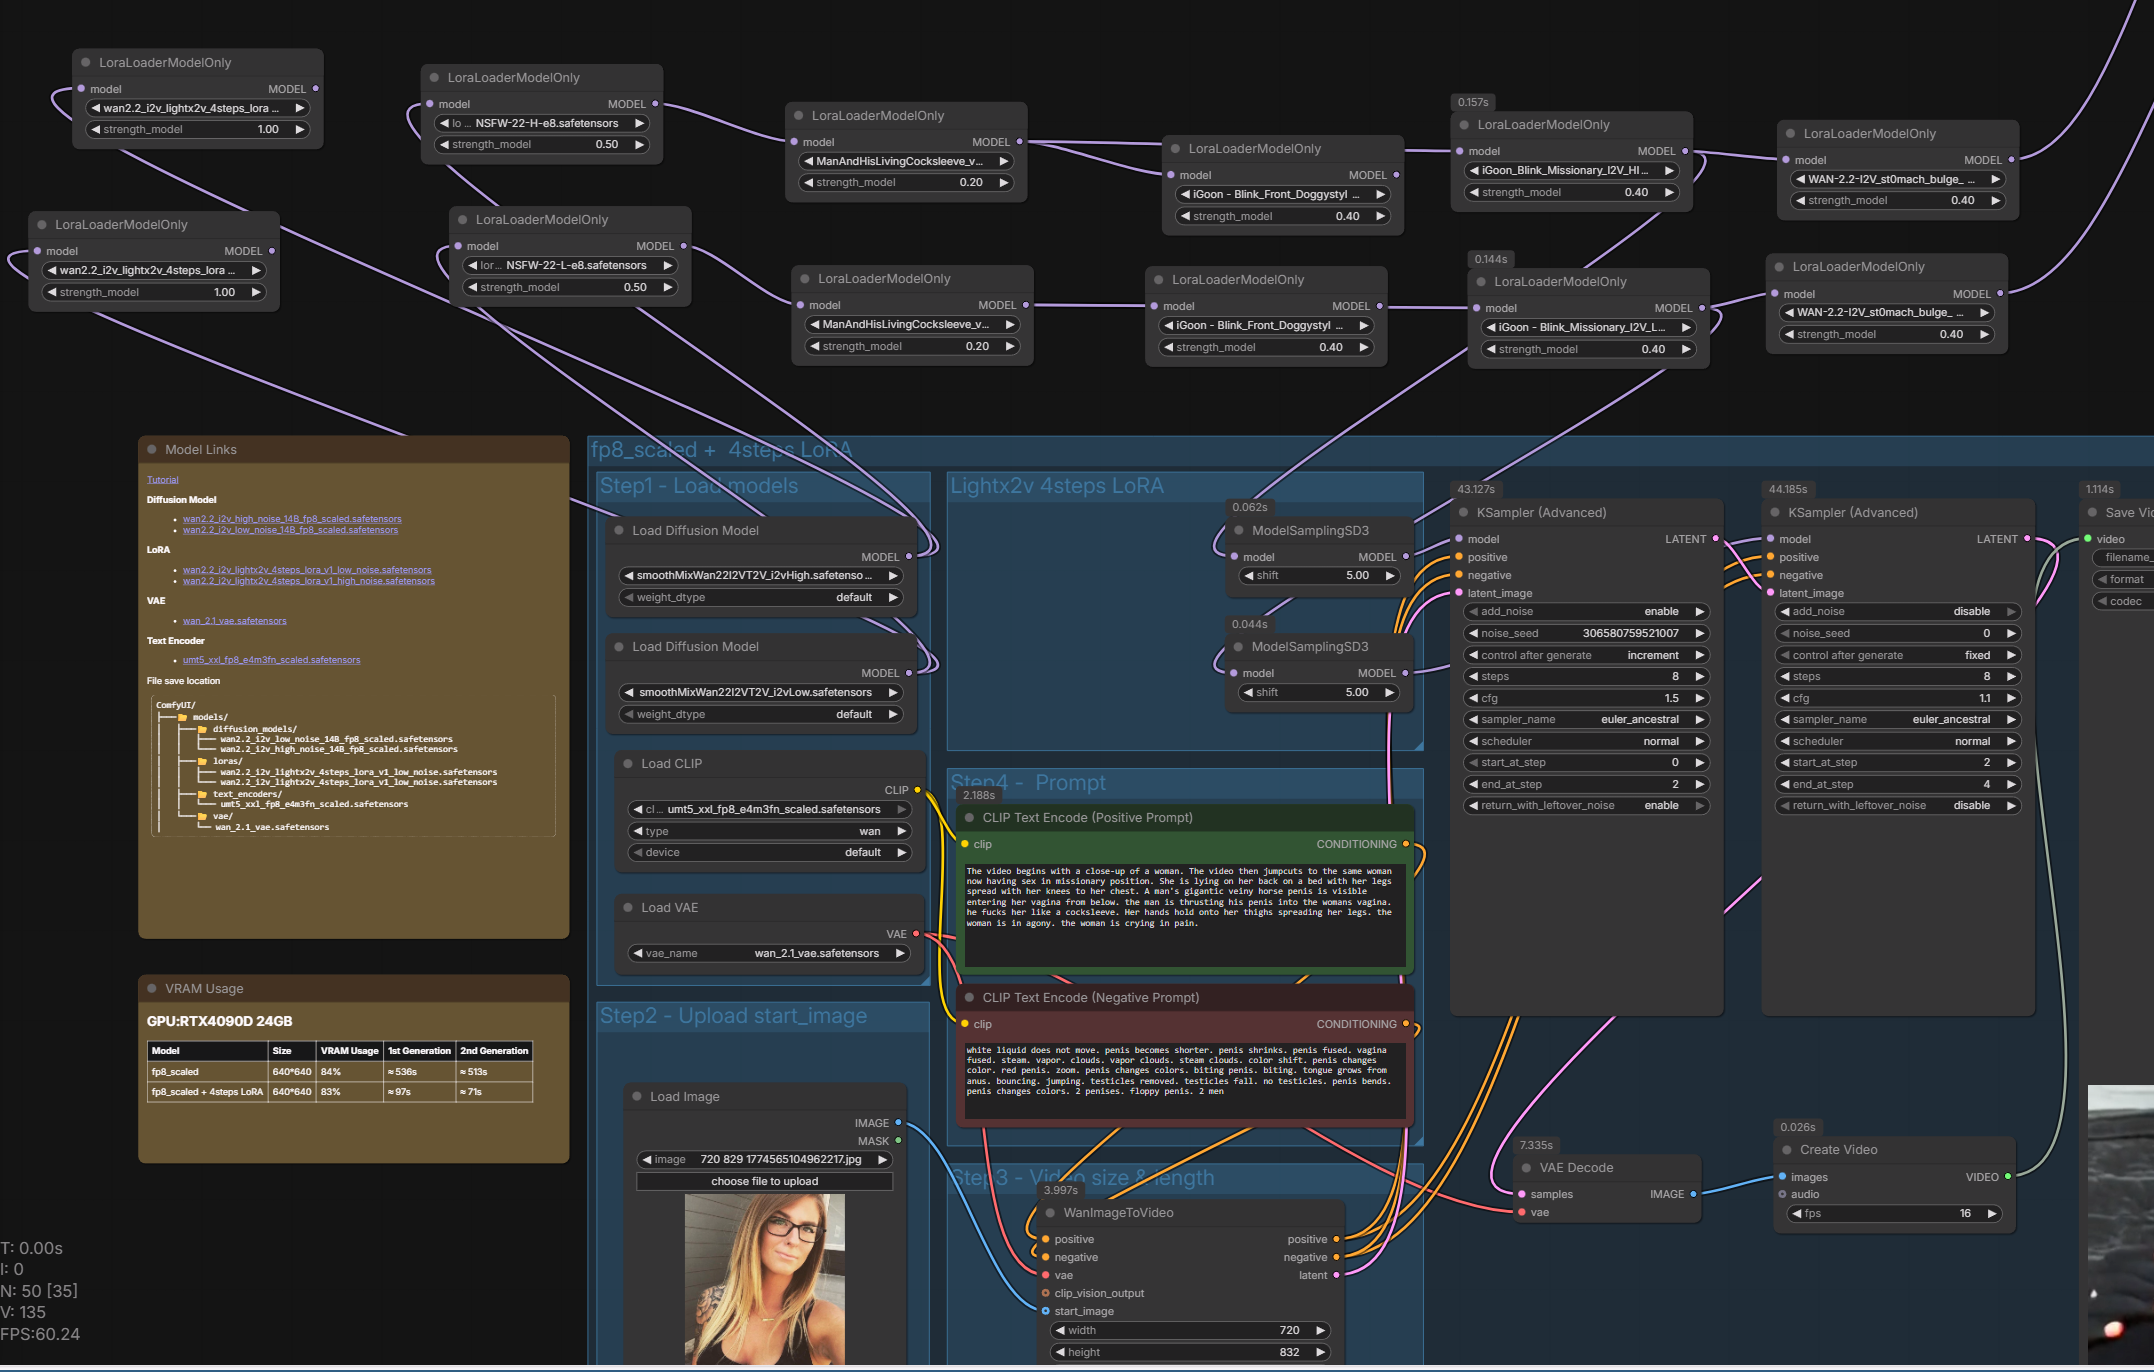
Task: Collapse the Load CLIP node via its title dot
Action: click(628, 764)
